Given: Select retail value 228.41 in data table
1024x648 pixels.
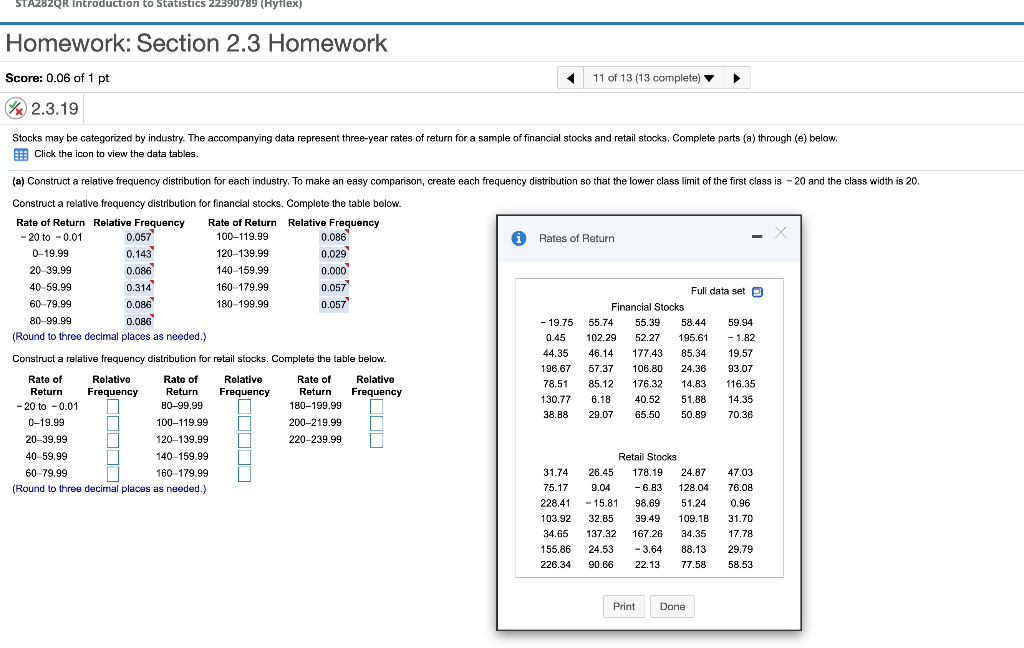Looking at the screenshot, I should click(x=556, y=504).
